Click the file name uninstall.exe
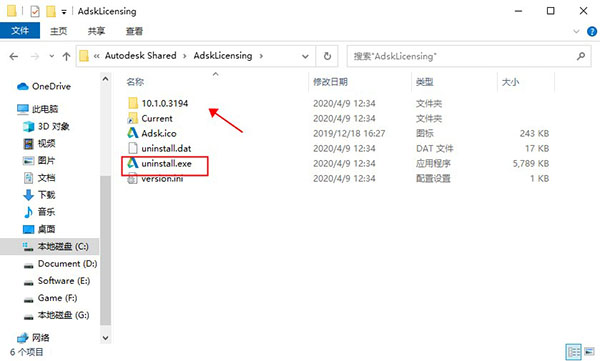Screen dimensions: 600x361 (x=166, y=164)
